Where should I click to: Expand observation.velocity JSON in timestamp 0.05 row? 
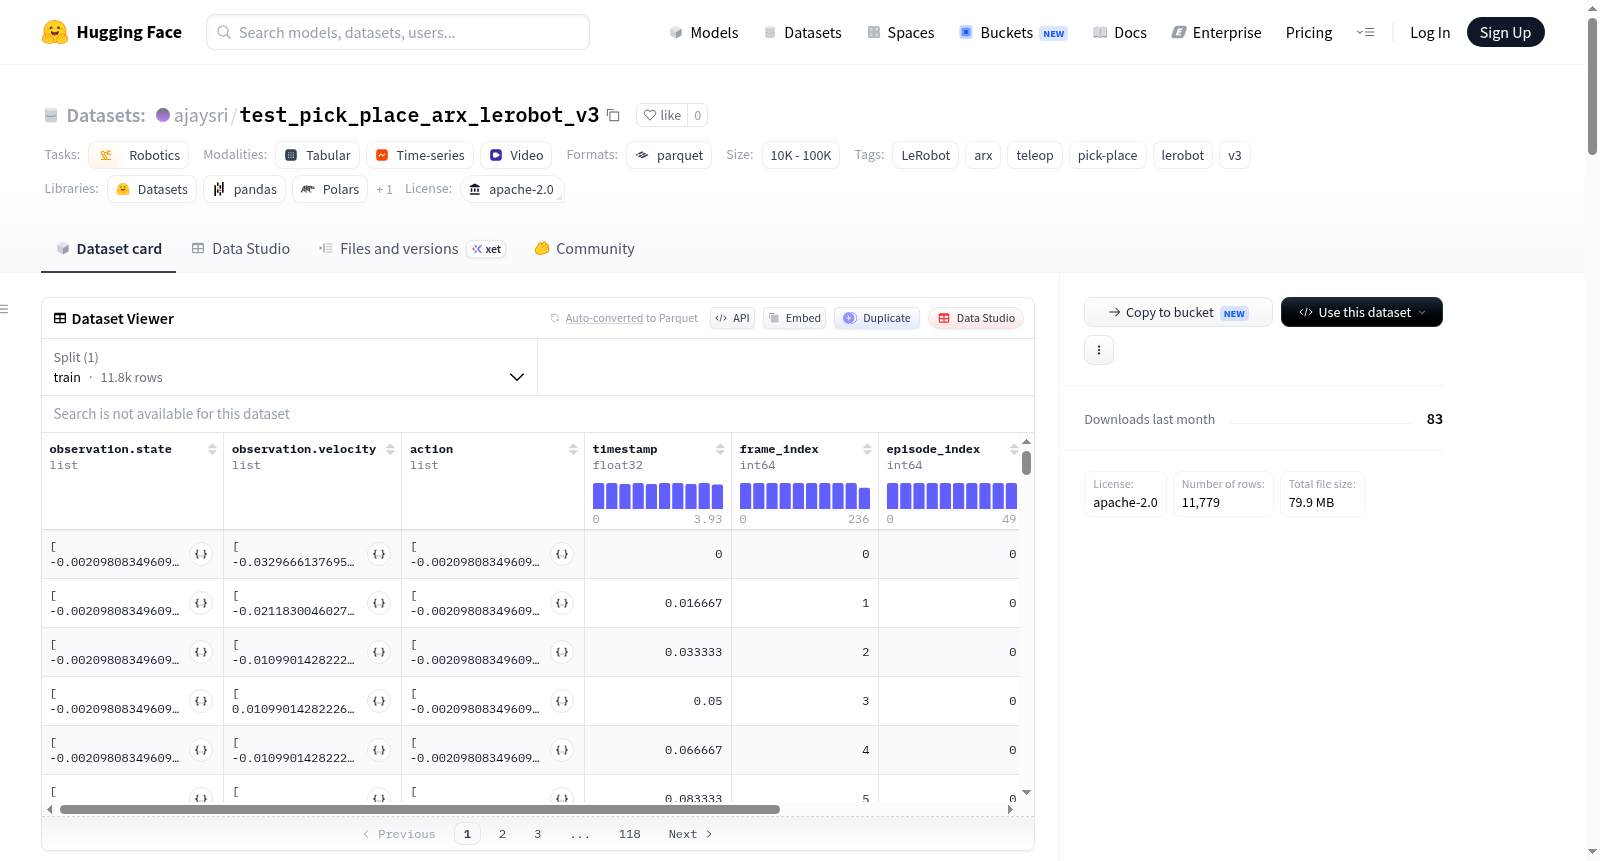coord(379,701)
